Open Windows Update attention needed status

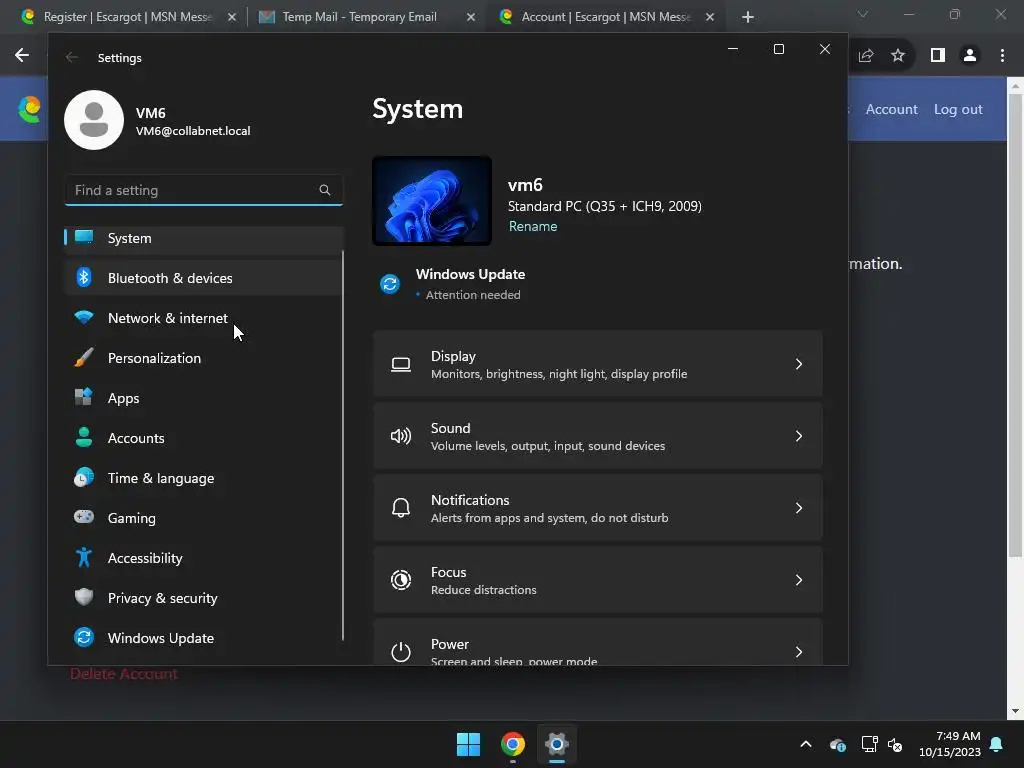tap(473, 295)
